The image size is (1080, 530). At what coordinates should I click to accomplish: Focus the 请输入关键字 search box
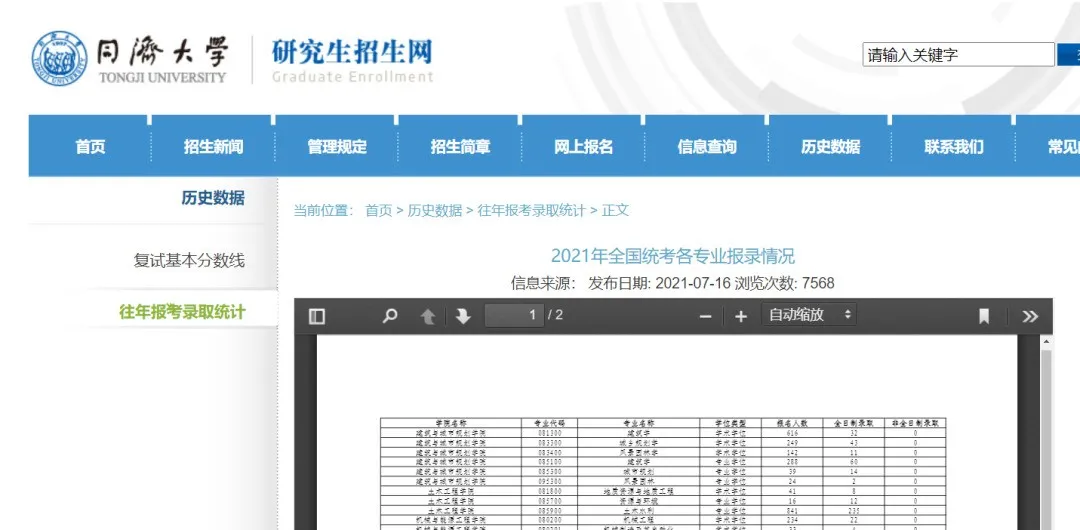click(x=958, y=55)
